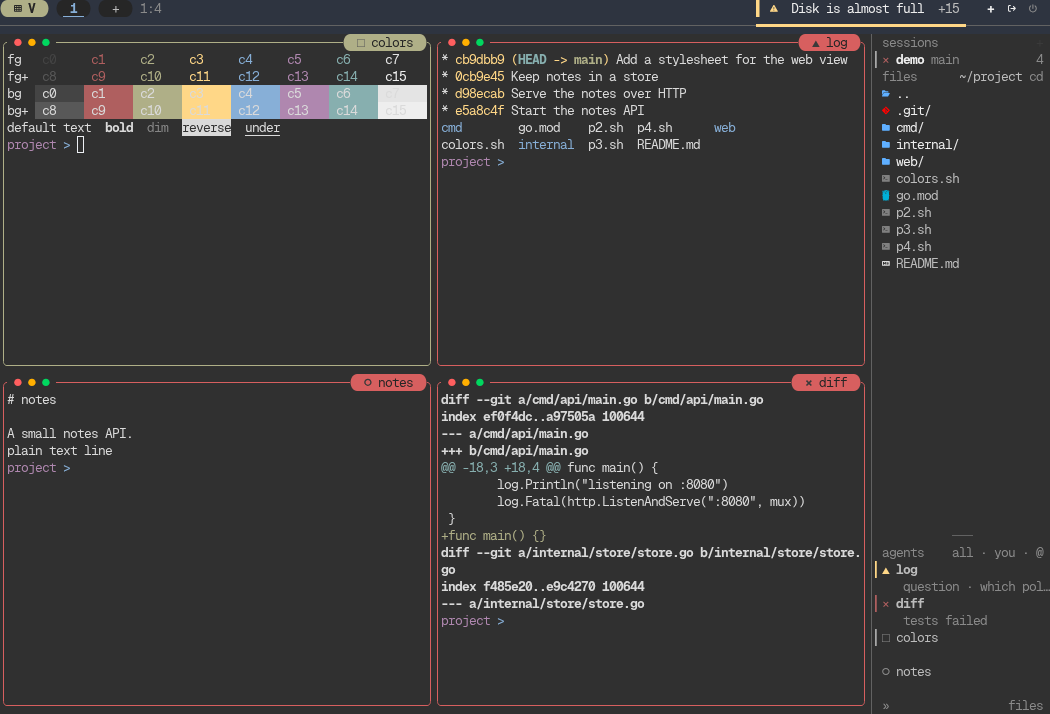Image resolution: width=1050 pixels, height=714 pixels.
Task: Select the notes agent in agents list
Action: coord(960,672)
